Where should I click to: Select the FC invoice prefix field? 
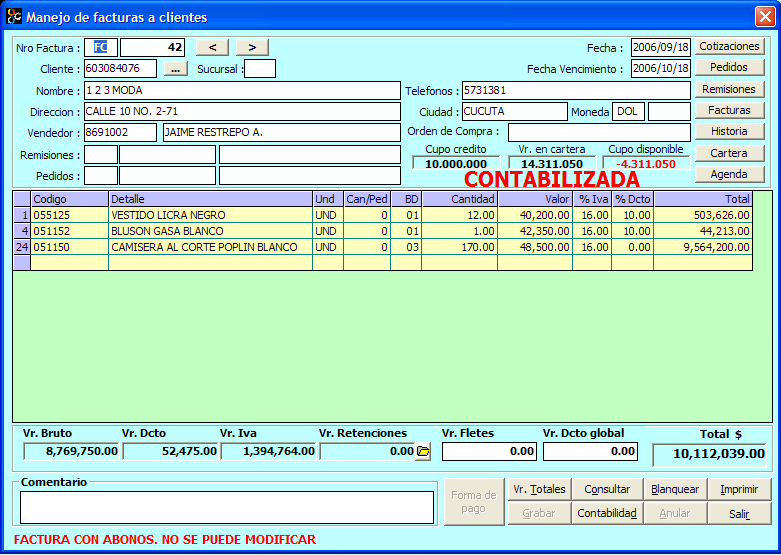click(101, 47)
